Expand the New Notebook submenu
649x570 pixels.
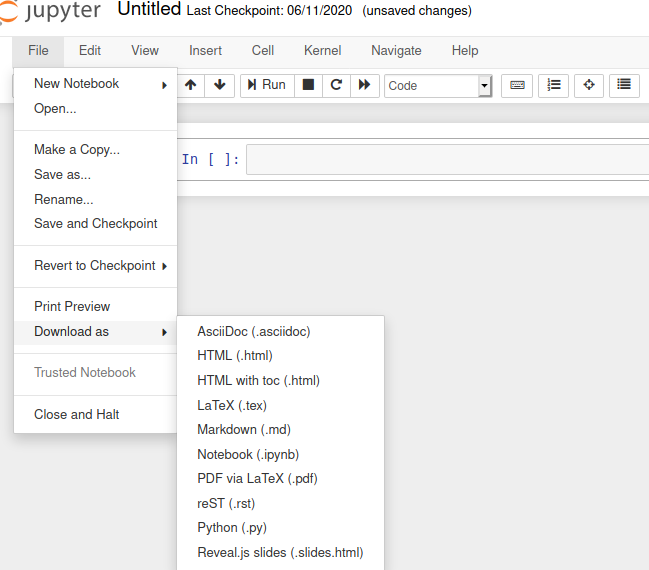pos(96,84)
